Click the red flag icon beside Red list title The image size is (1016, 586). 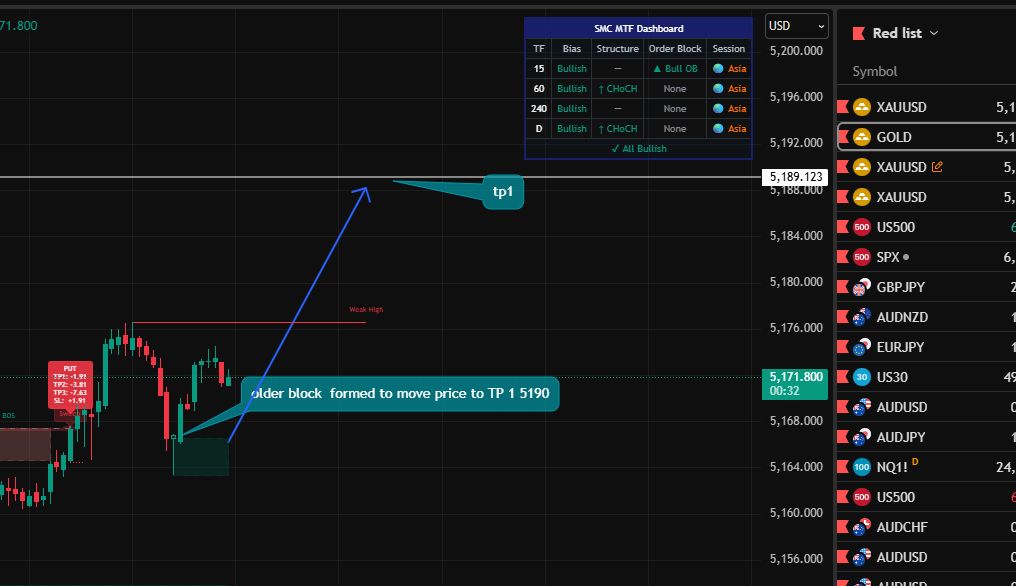tap(858, 33)
